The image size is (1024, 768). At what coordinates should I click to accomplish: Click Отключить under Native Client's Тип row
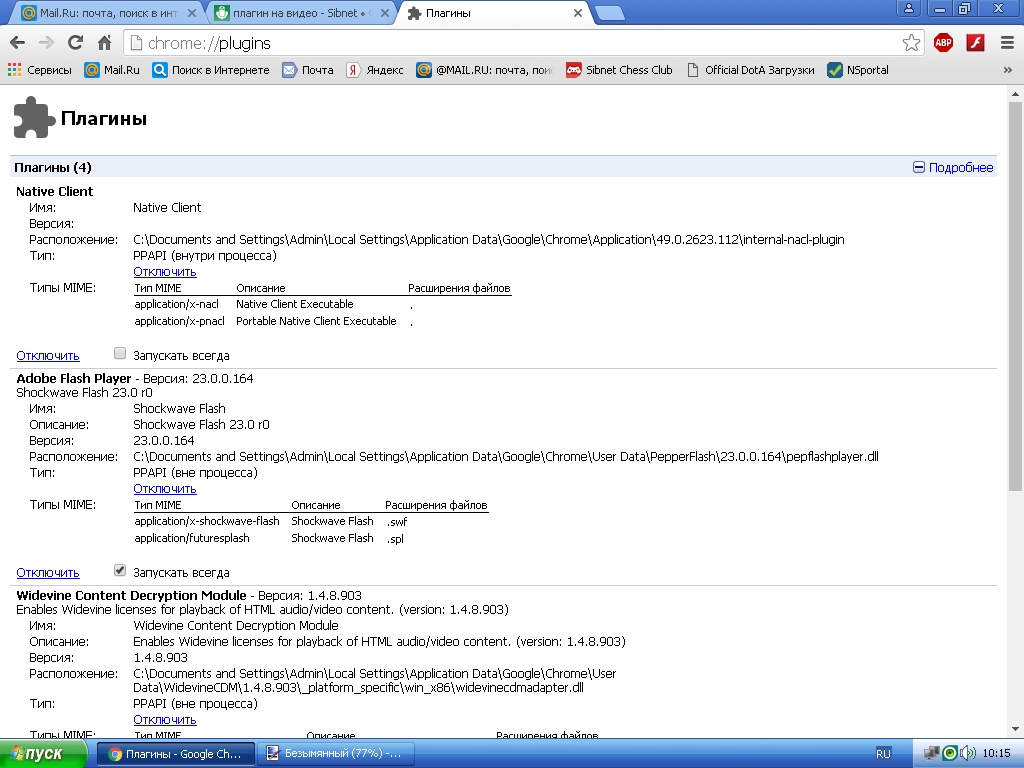(165, 272)
